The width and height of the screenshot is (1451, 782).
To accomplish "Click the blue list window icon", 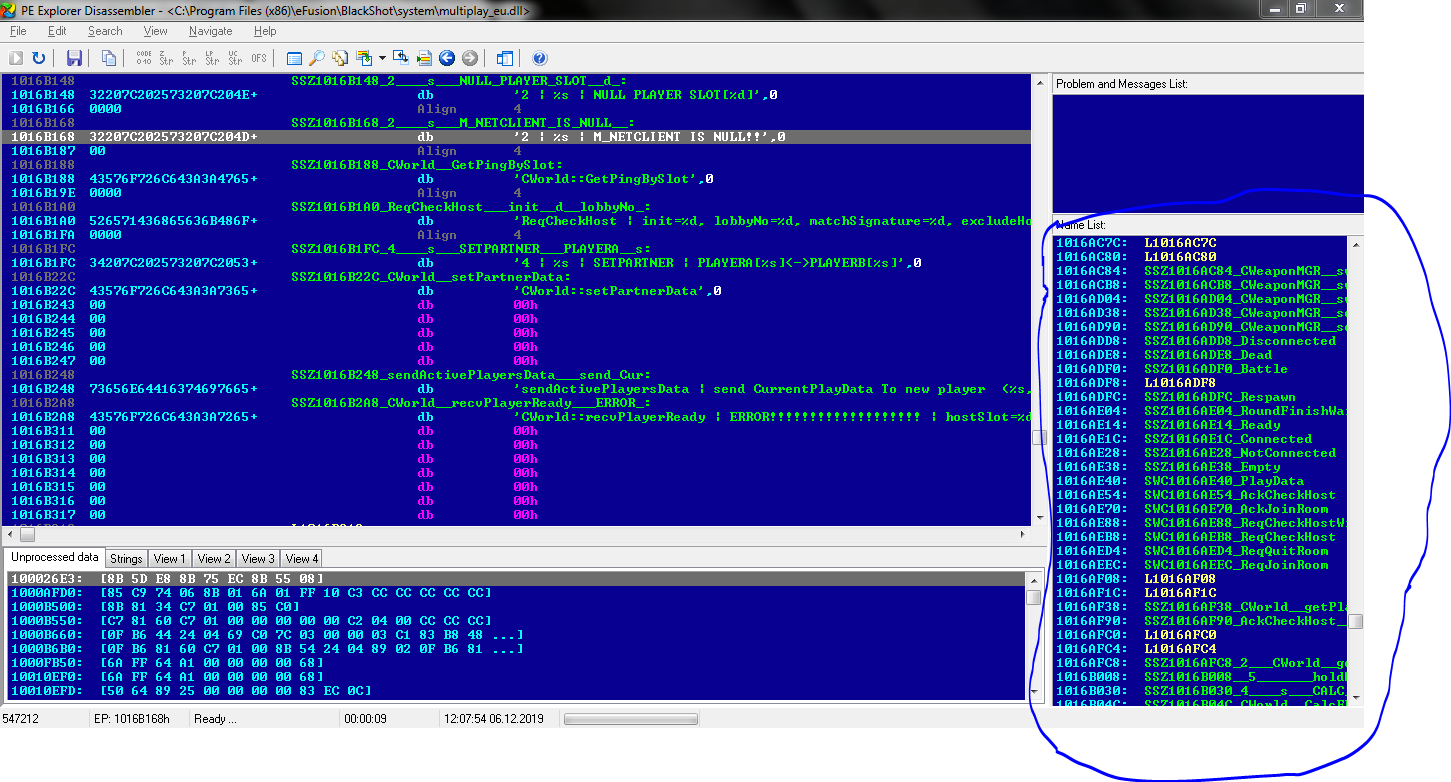I will click(x=294, y=59).
